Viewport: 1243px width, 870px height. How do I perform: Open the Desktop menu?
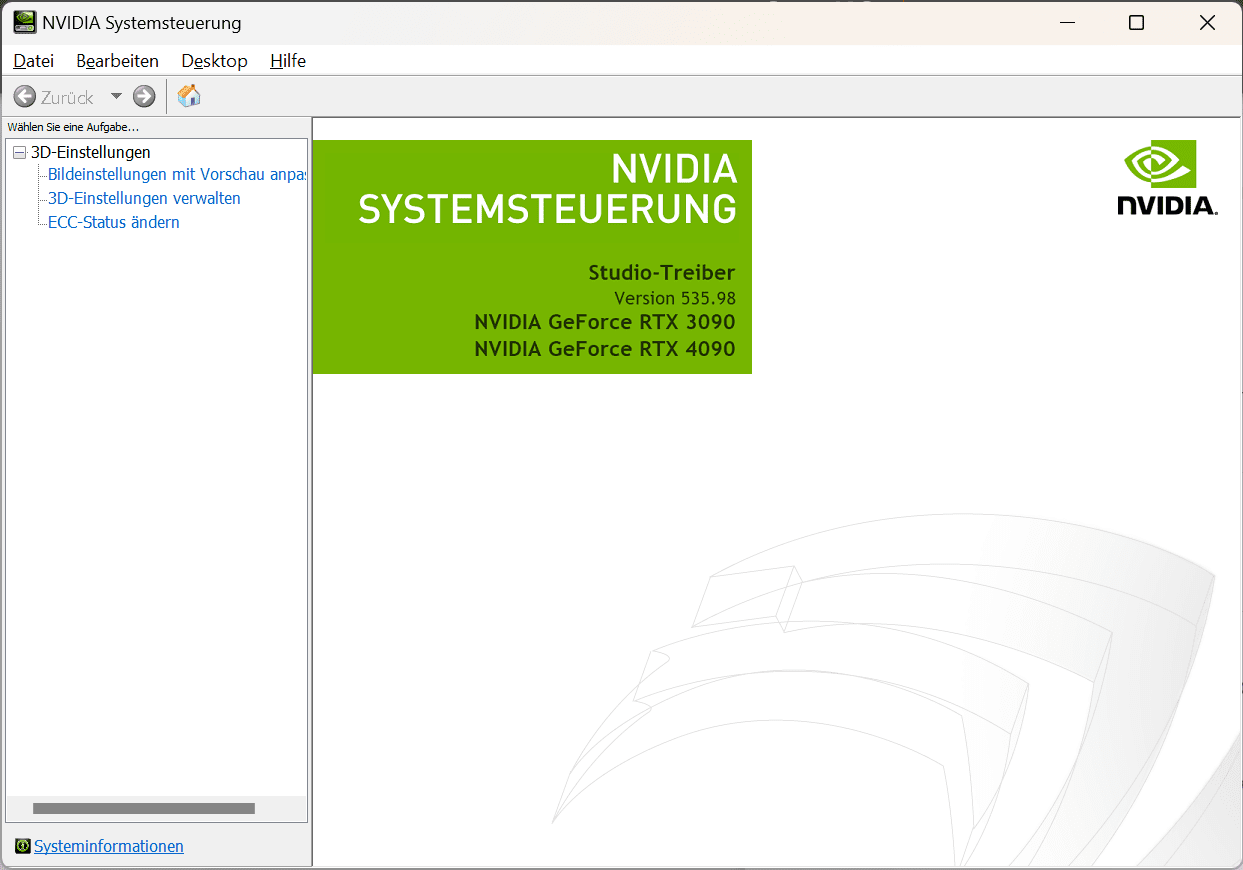point(214,61)
